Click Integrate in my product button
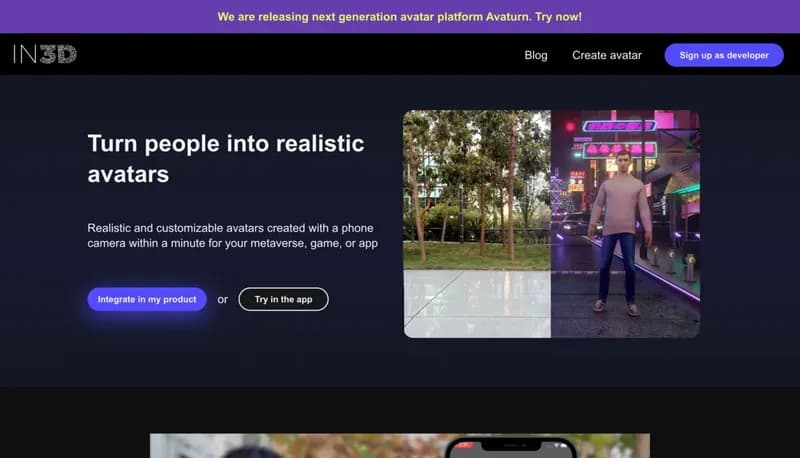Image resolution: width=800 pixels, height=458 pixels. pyautogui.click(x=147, y=299)
